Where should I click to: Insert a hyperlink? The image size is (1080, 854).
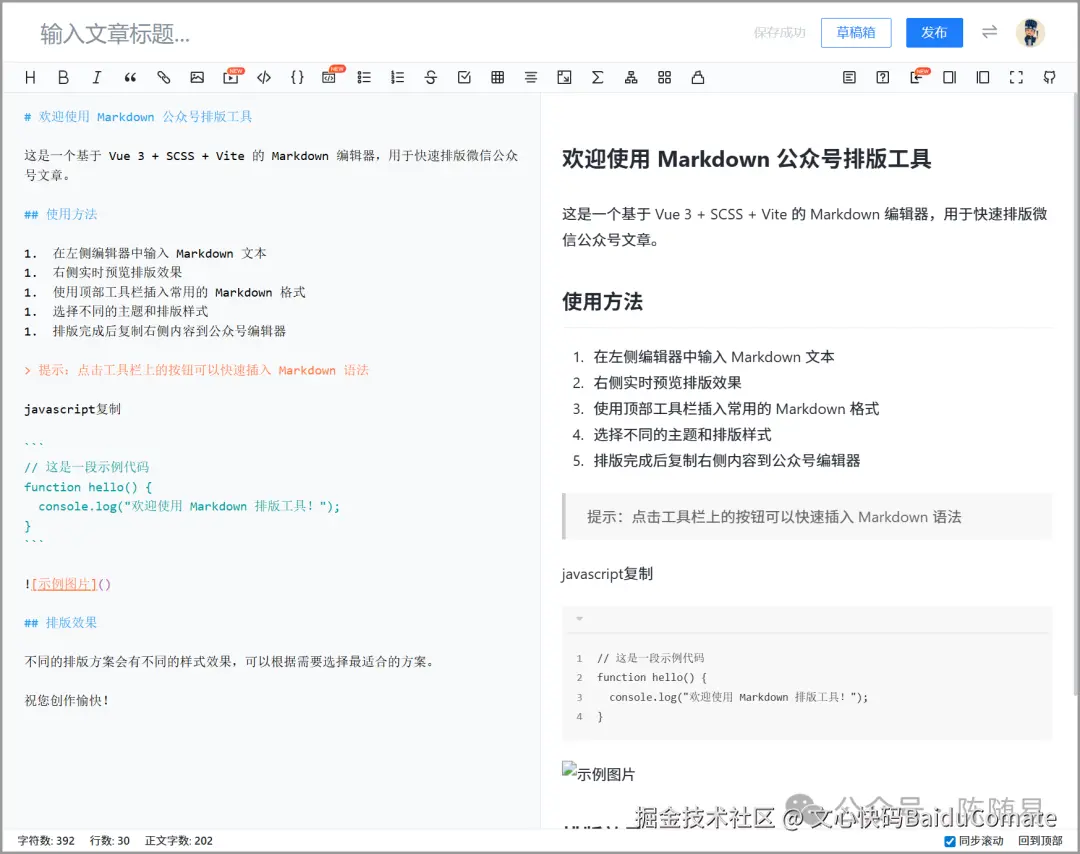(x=164, y=78)
